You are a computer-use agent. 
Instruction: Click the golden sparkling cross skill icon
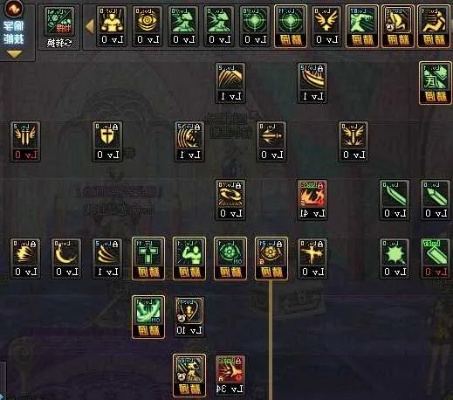coord(312,258)
